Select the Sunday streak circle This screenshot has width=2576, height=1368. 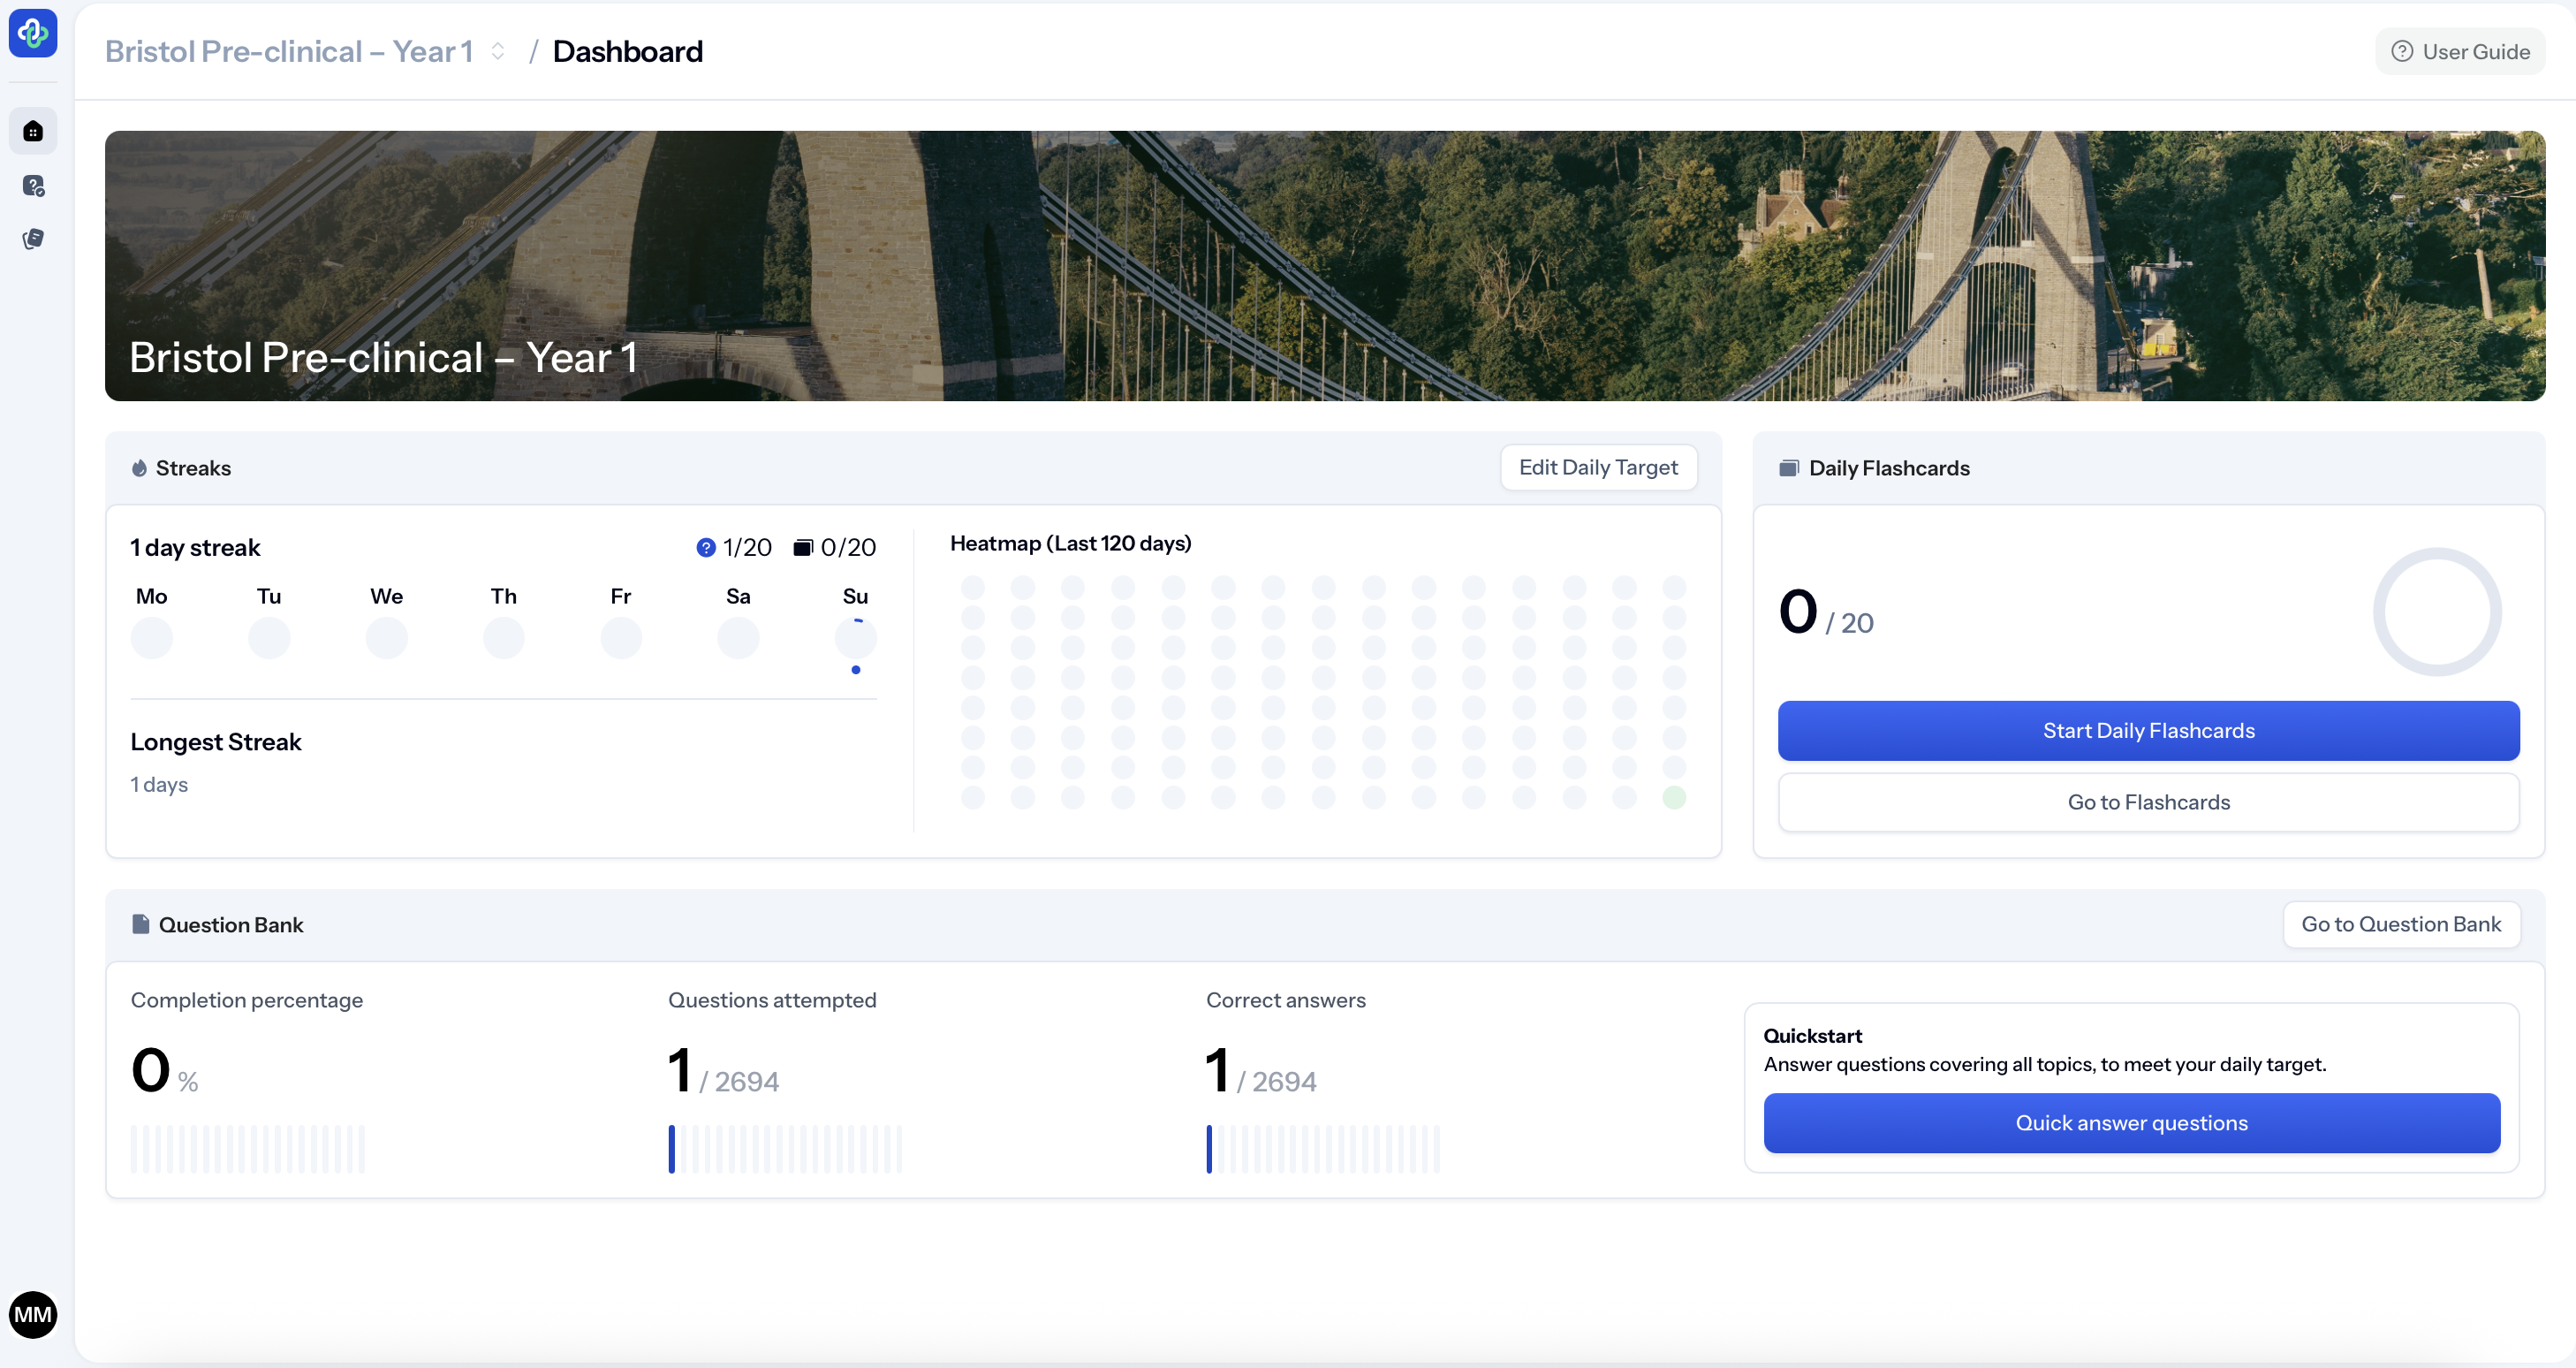[855, 638]
